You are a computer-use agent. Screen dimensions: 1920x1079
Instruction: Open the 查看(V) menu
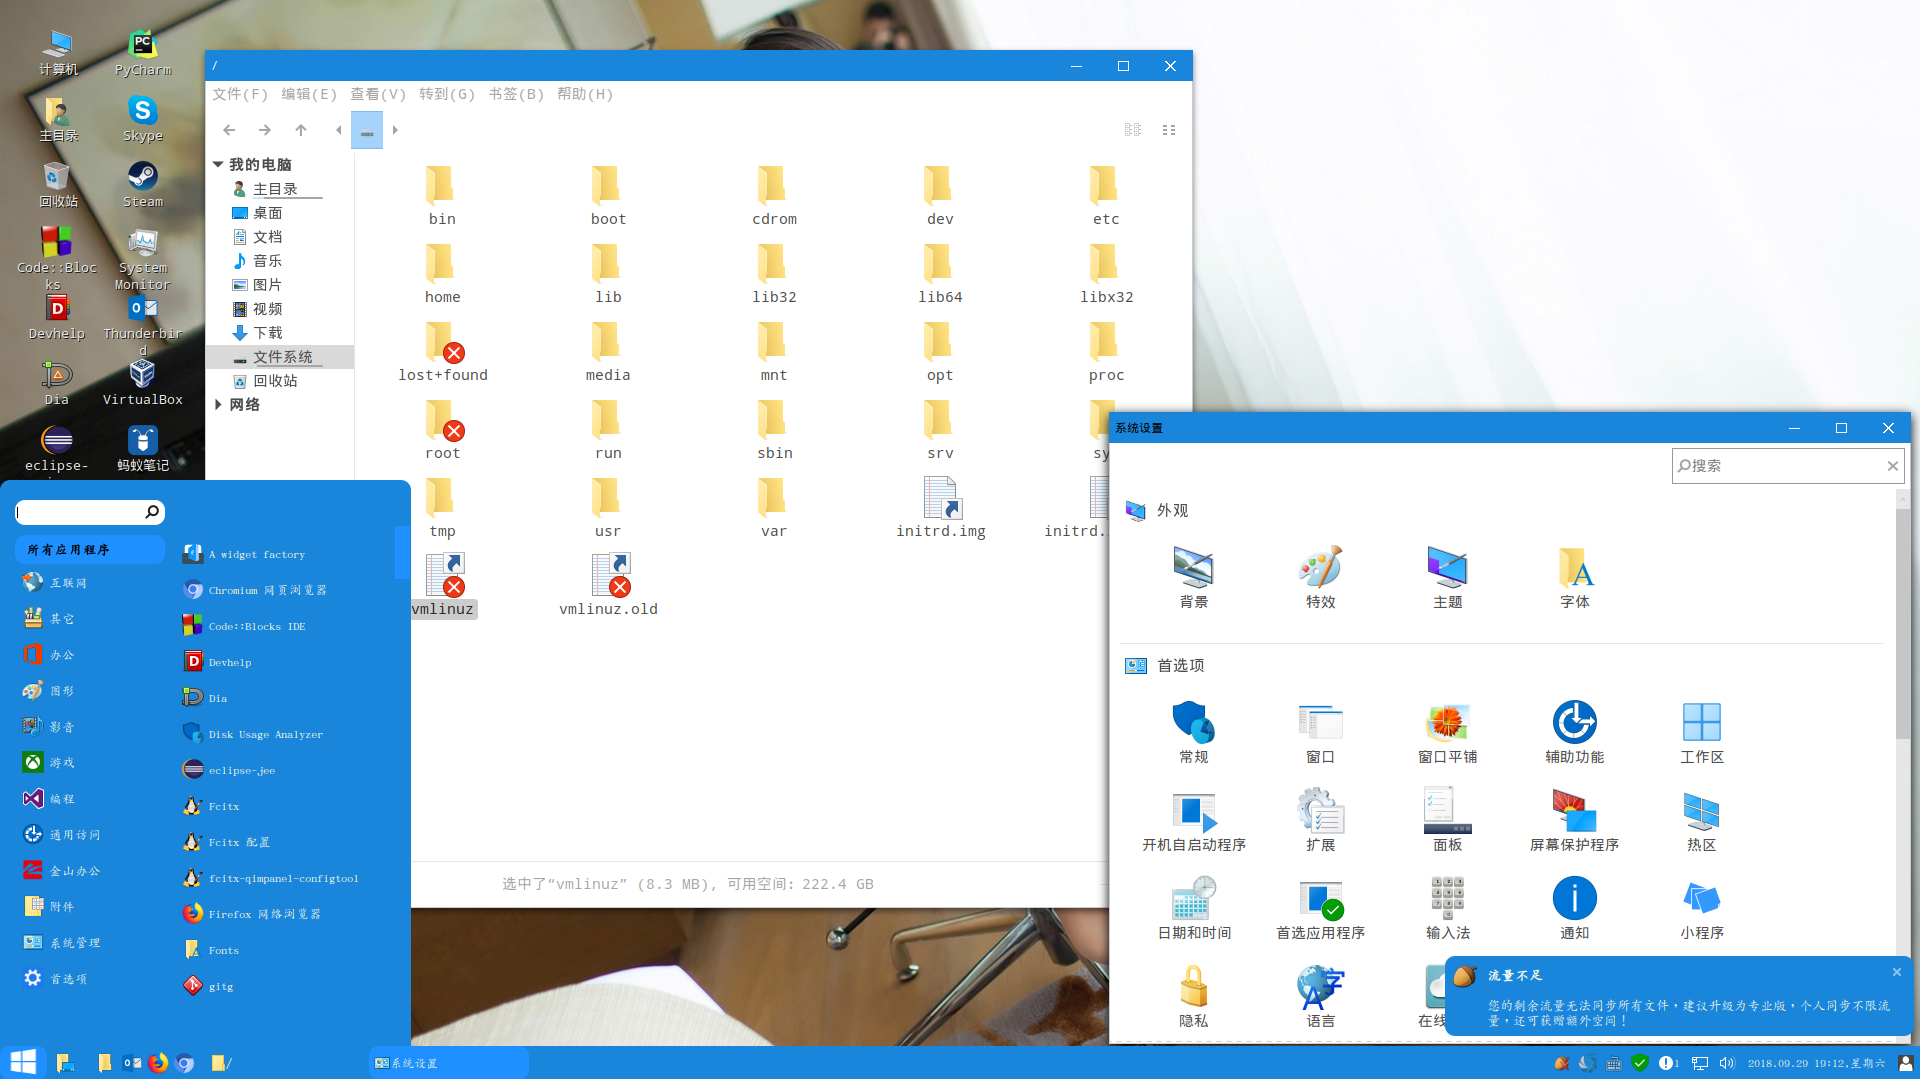[x=378, y=94]
